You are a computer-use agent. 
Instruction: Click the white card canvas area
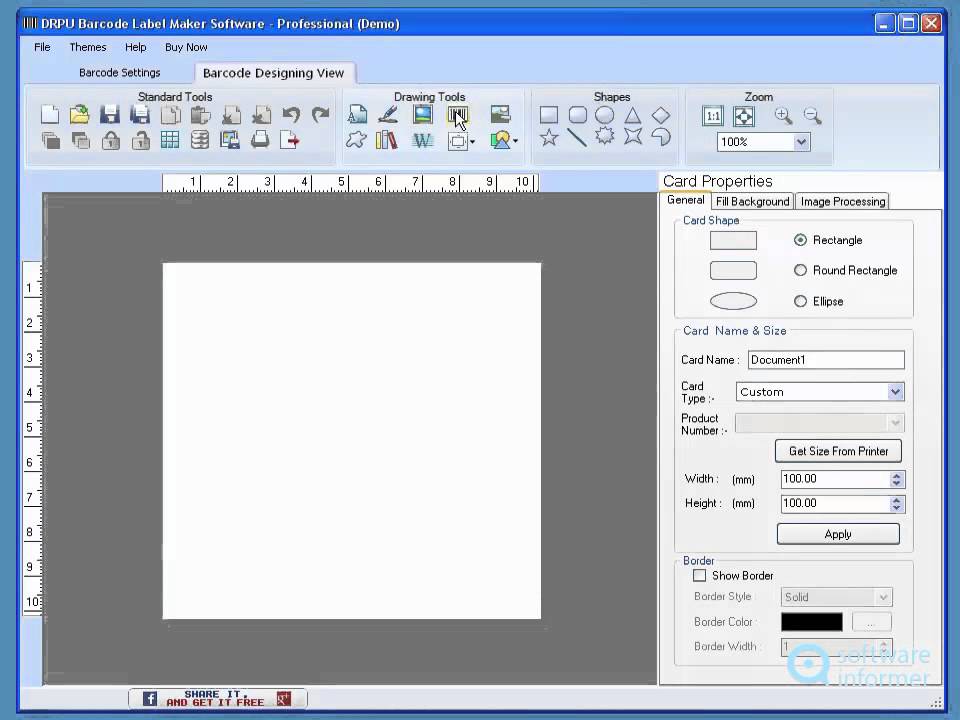tap(351, 441)
